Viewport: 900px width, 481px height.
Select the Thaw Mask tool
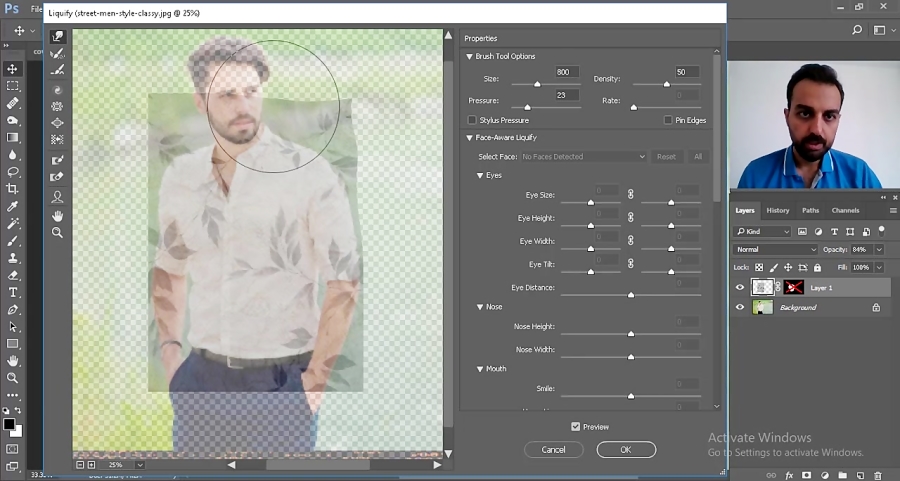(x=57, y=177)
